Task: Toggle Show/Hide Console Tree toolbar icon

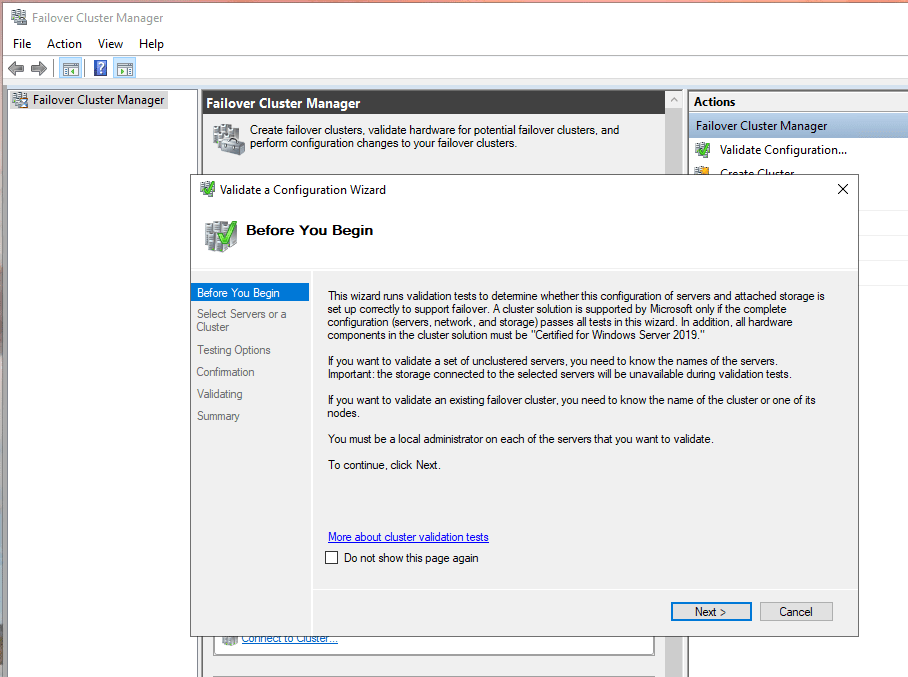Action: 70,68
